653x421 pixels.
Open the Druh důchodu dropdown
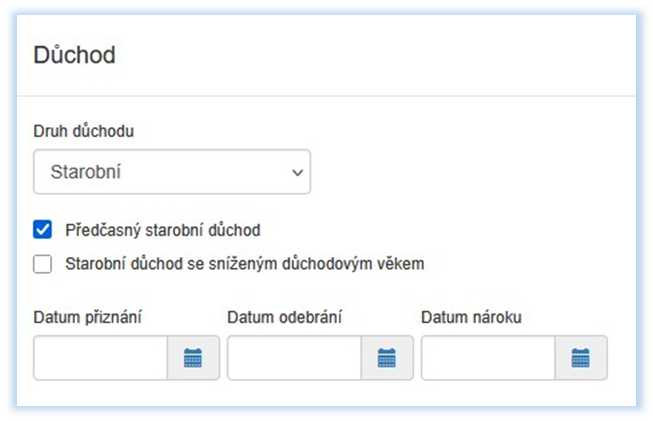(171, 172)
